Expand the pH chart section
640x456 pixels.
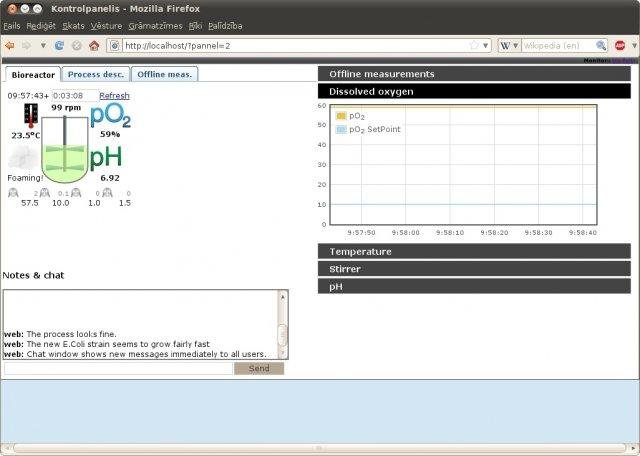click(474, 287)
